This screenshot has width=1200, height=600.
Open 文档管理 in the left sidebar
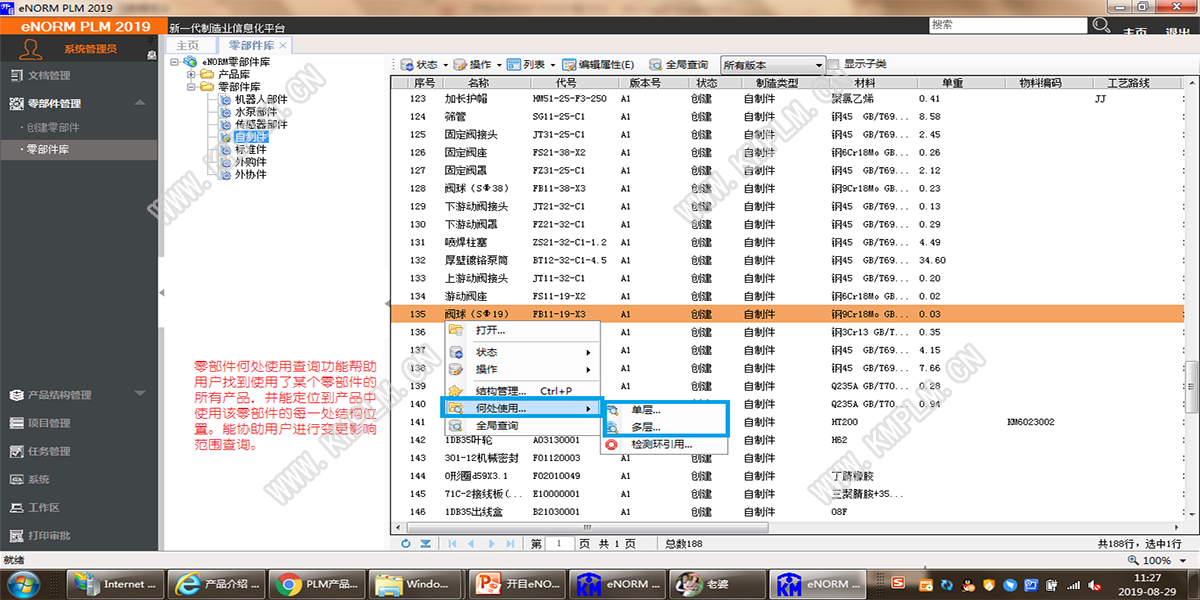(x=79, y=75)
